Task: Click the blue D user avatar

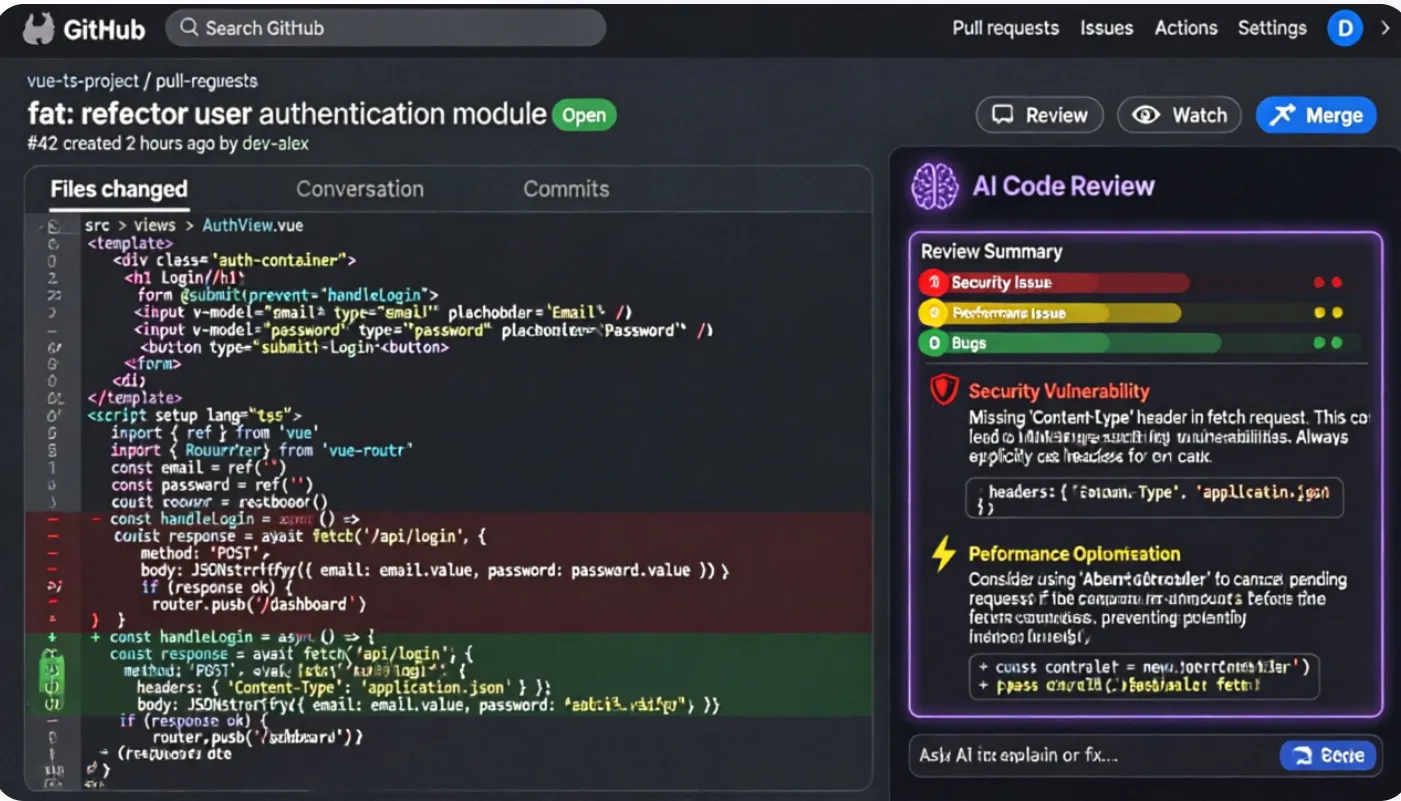Action: tap(1345, 28)
